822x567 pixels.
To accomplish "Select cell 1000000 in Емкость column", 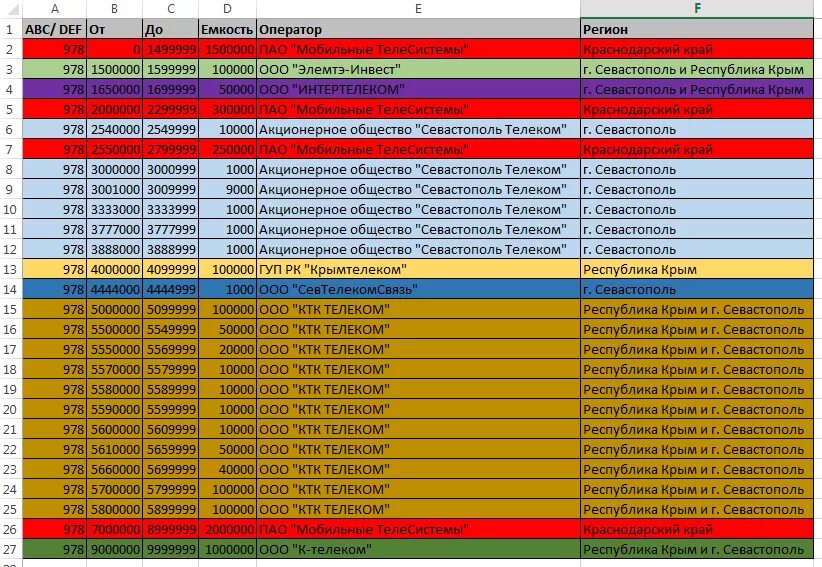I will pos(227,549).
